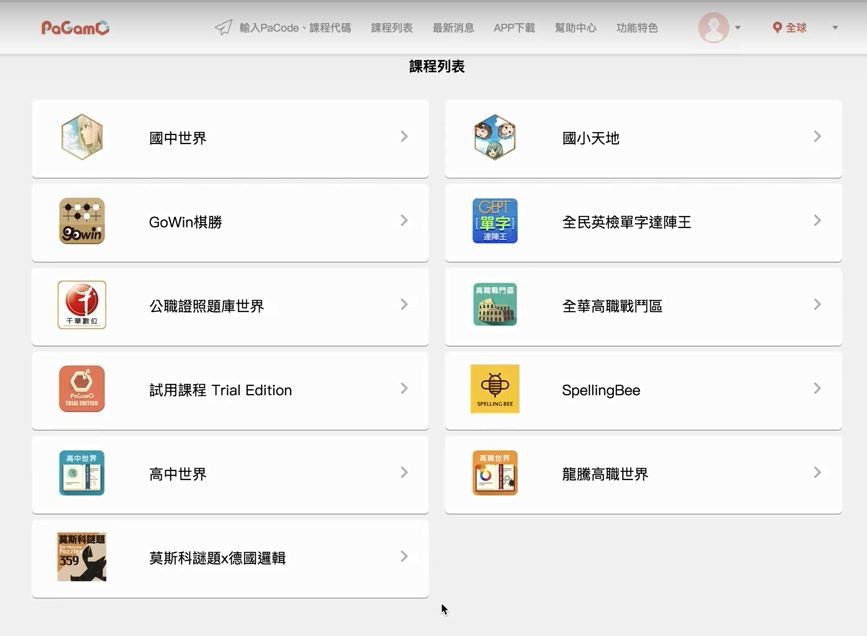The width and height of the screenshot is (867, 636).
Task: Open the 幫助中心 menu item
Action: point(576,28)
